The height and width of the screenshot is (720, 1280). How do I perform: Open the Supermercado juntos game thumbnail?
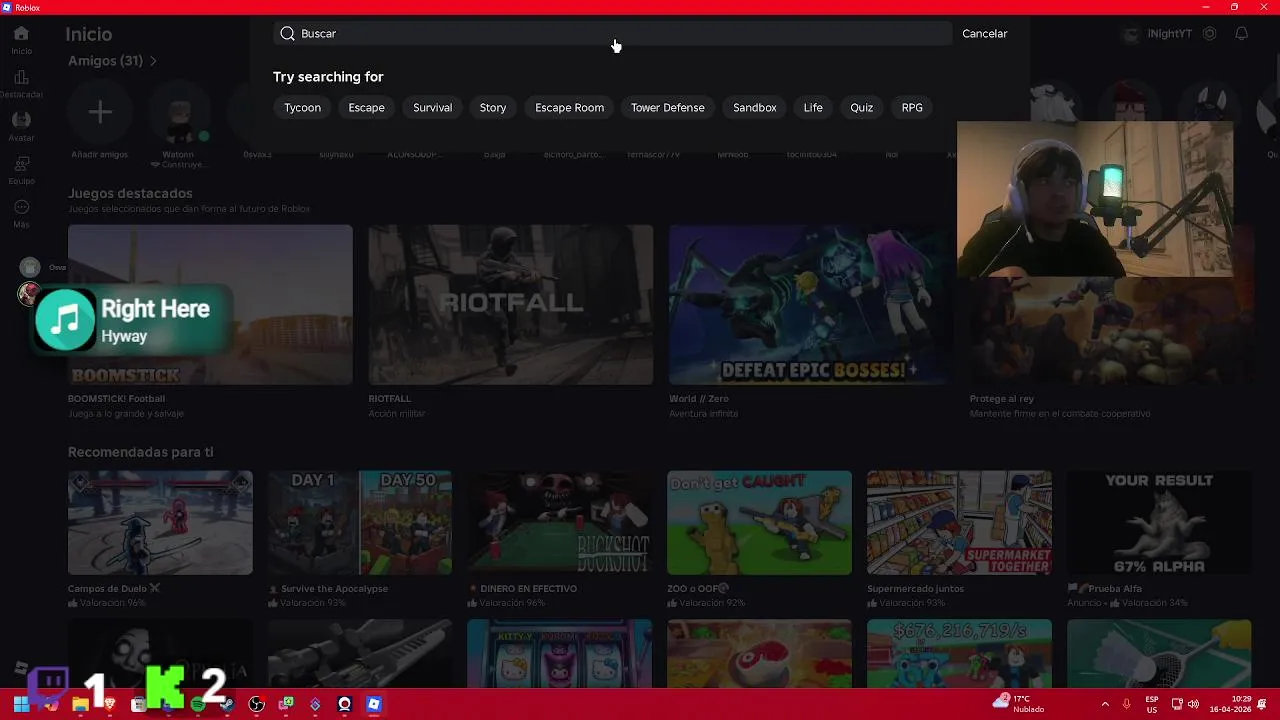[960, 523]
